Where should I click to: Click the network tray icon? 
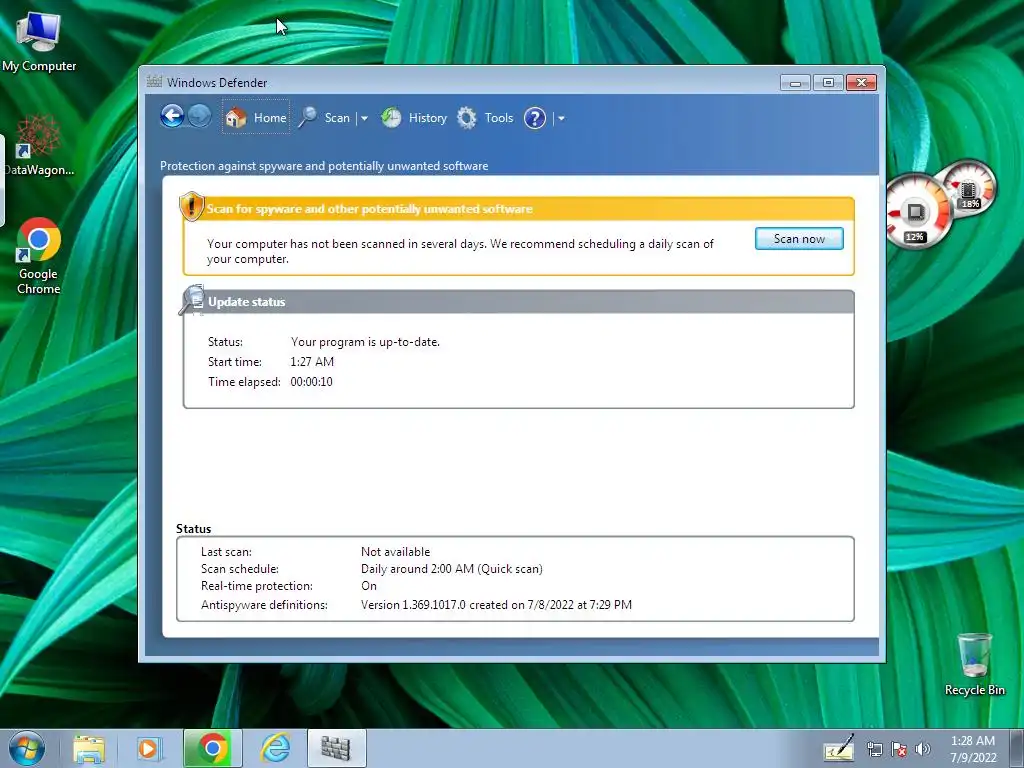point(874,749)
